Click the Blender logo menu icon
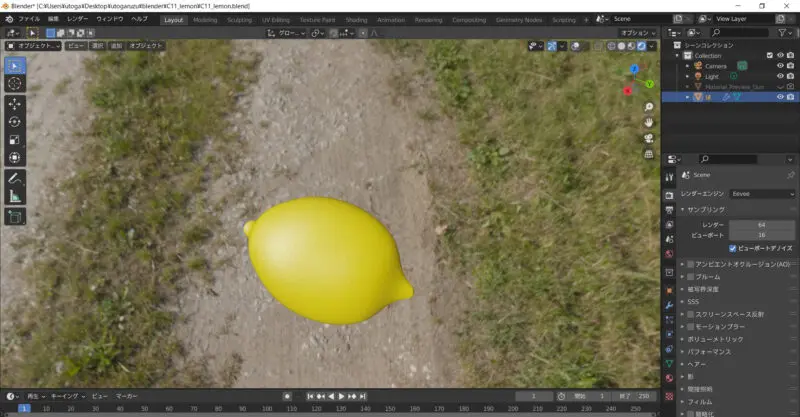The height and width of the screenshot is (417, 800). (9, 19)
